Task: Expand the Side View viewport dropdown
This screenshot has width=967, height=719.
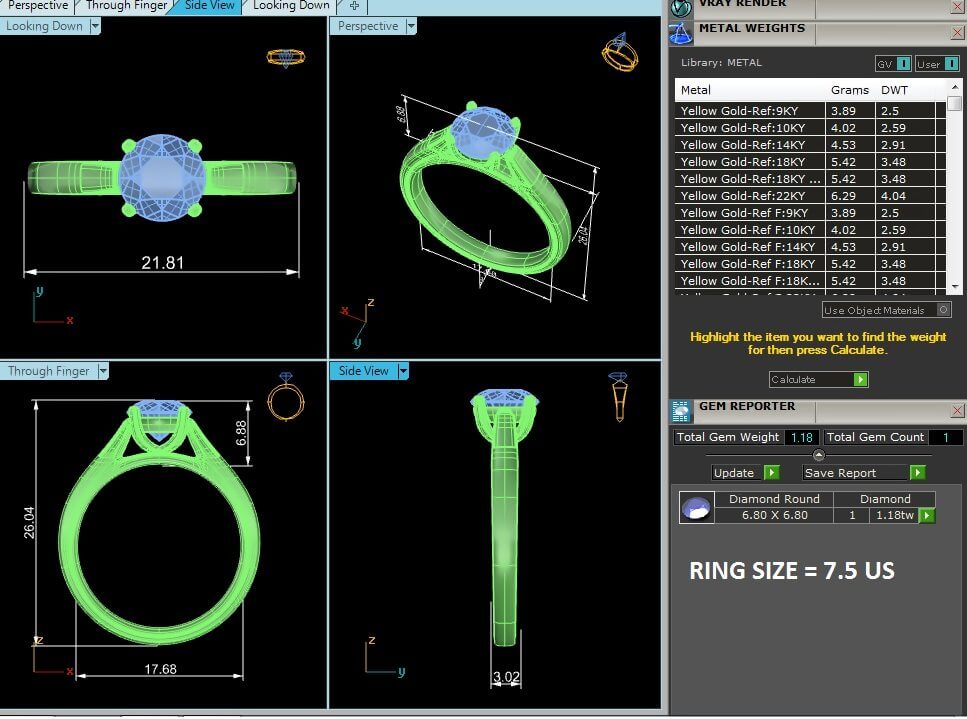Action: [403, 372]
